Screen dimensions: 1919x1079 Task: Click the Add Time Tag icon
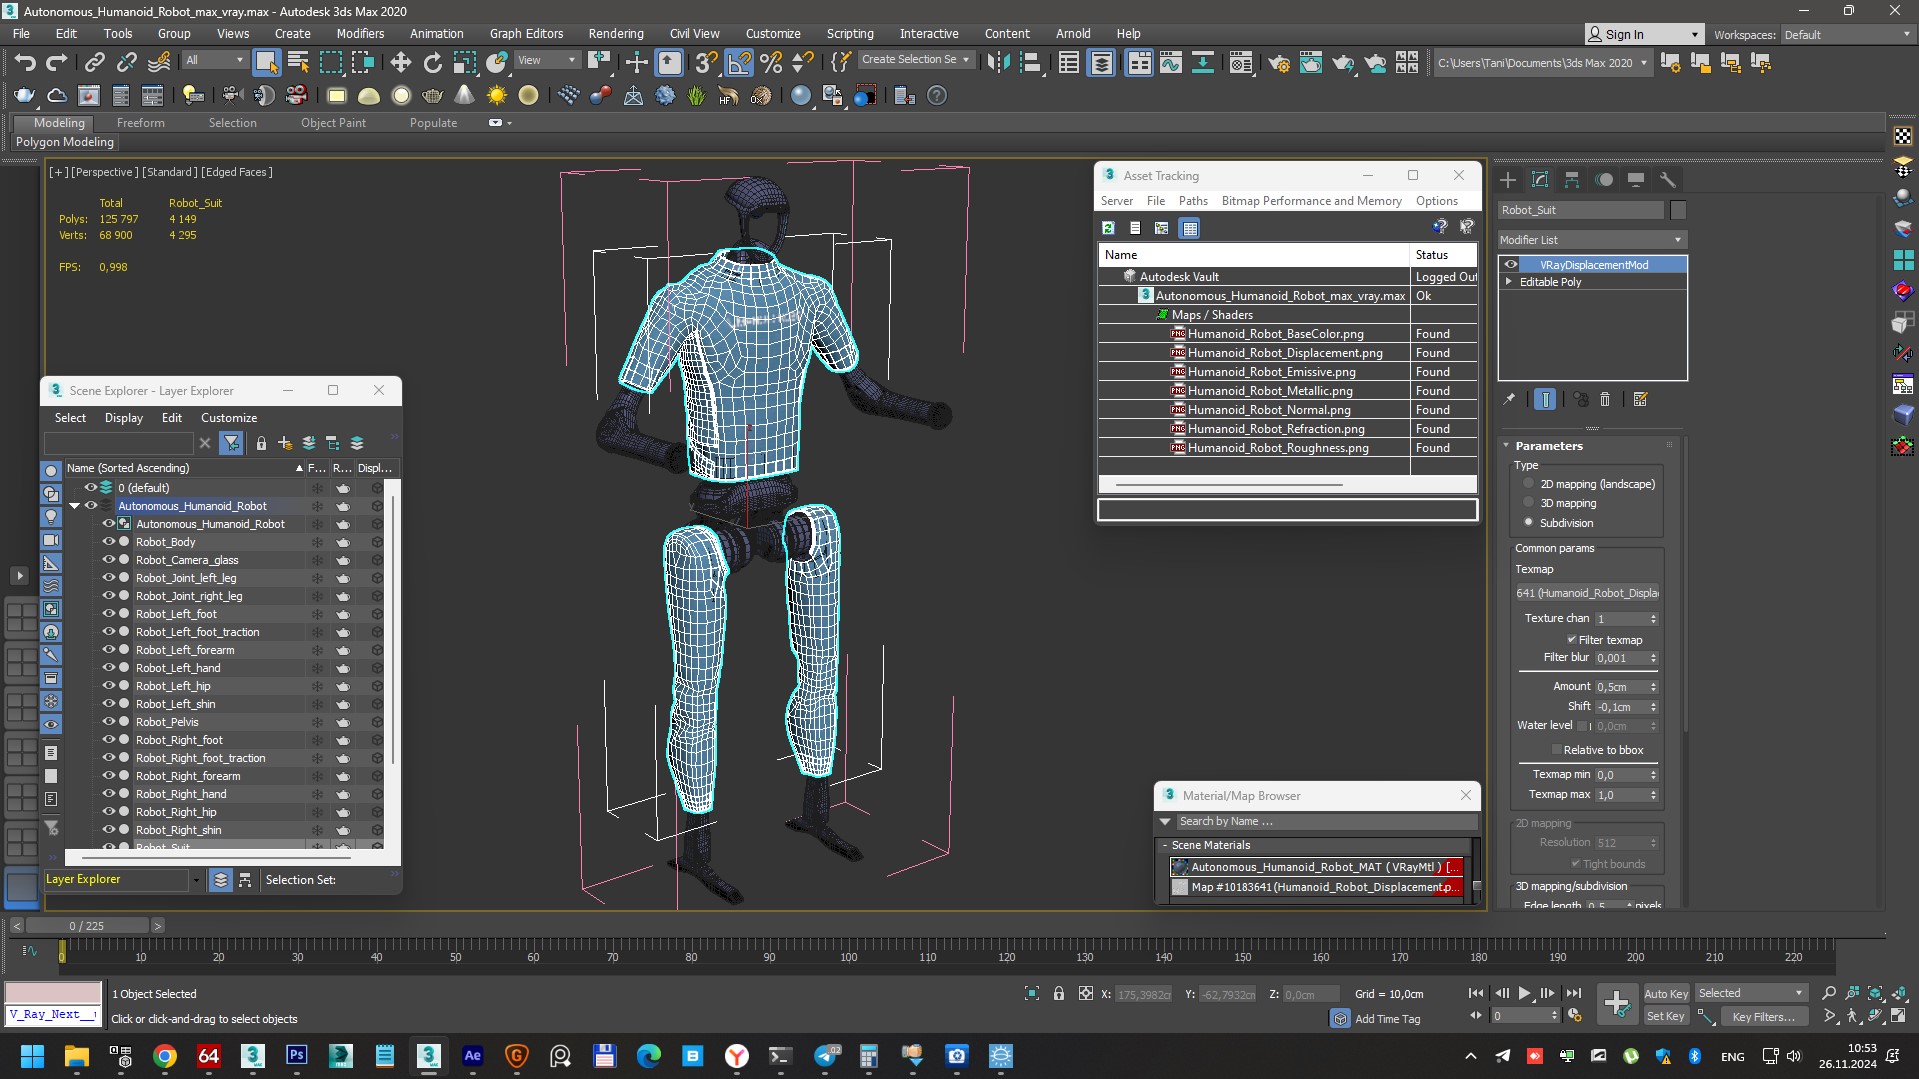tap(1341, 1018)
